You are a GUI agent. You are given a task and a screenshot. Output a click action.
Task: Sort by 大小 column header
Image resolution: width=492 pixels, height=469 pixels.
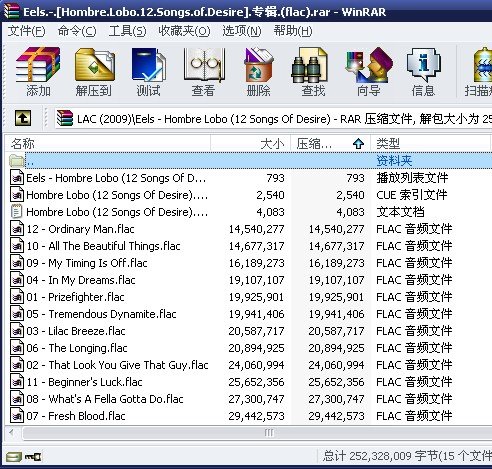point(251,144)
